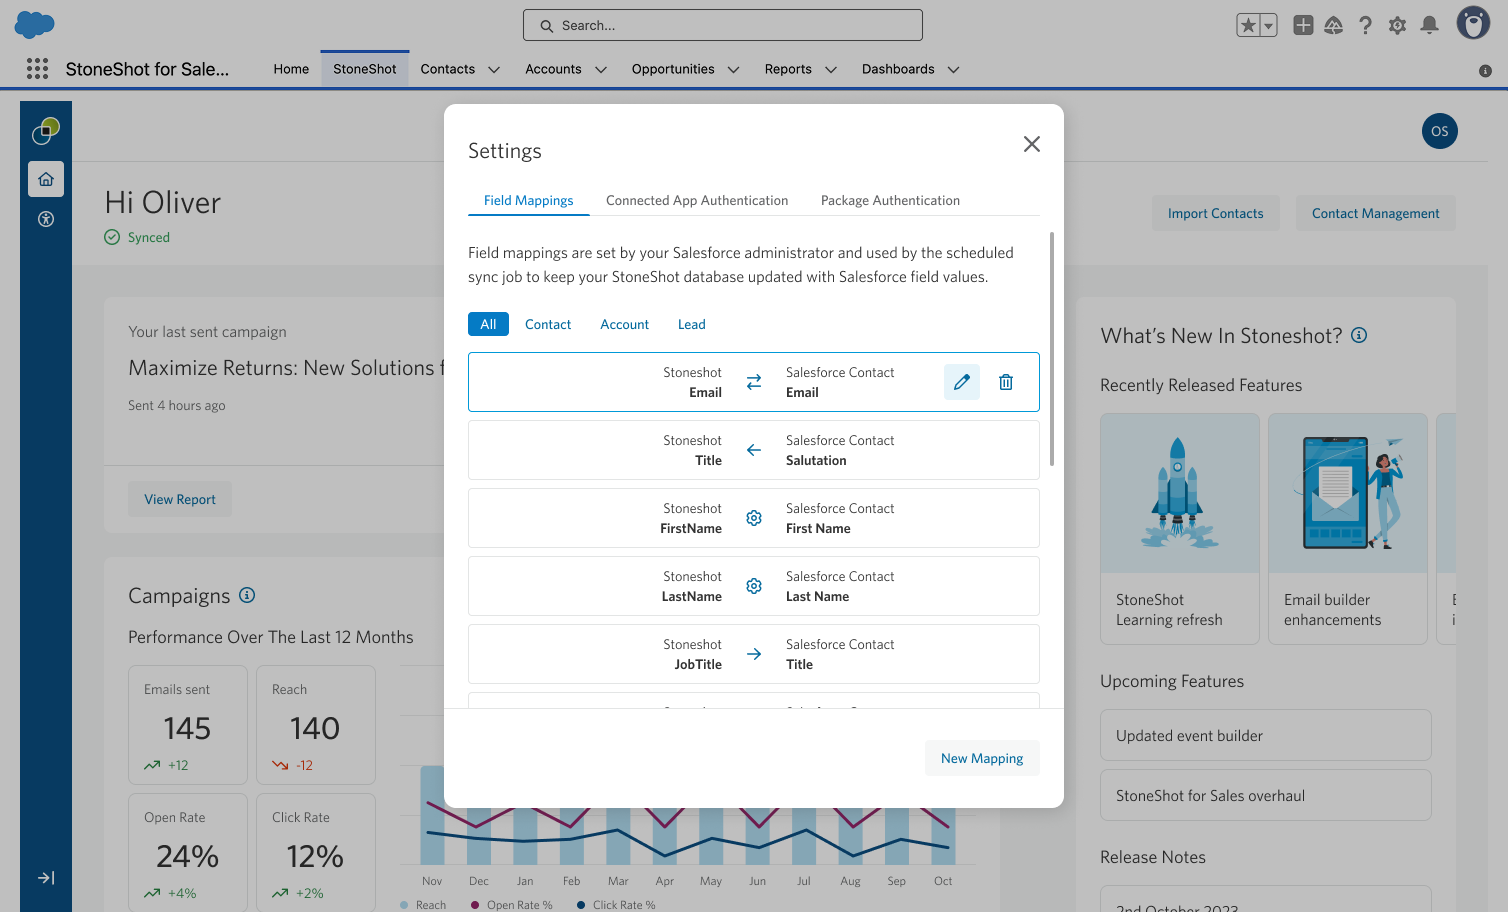Click the info icon below the header
This screenshot has width=1508, height=912.
tap(1485, 70)
